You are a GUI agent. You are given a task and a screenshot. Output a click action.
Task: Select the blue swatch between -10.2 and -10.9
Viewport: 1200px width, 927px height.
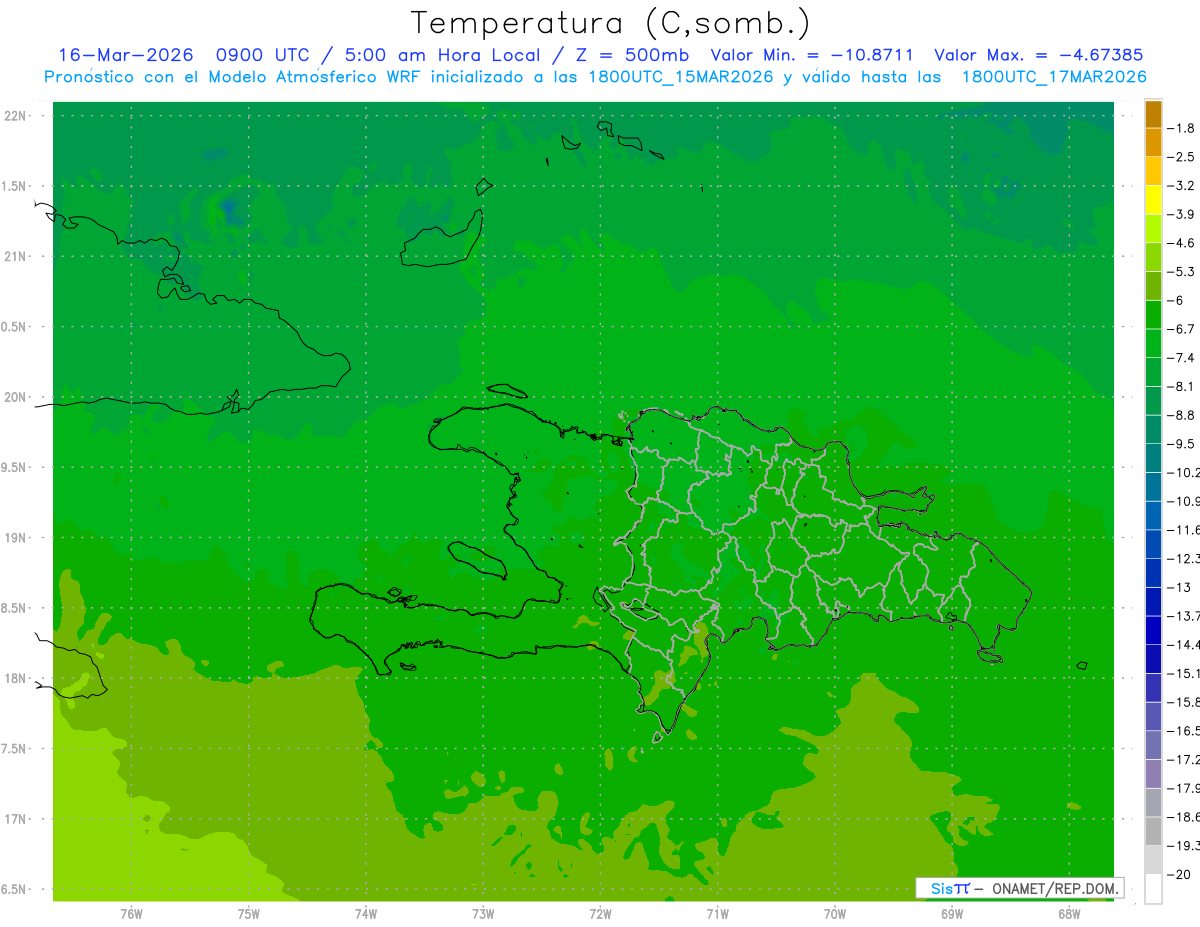click(1153, 487)
